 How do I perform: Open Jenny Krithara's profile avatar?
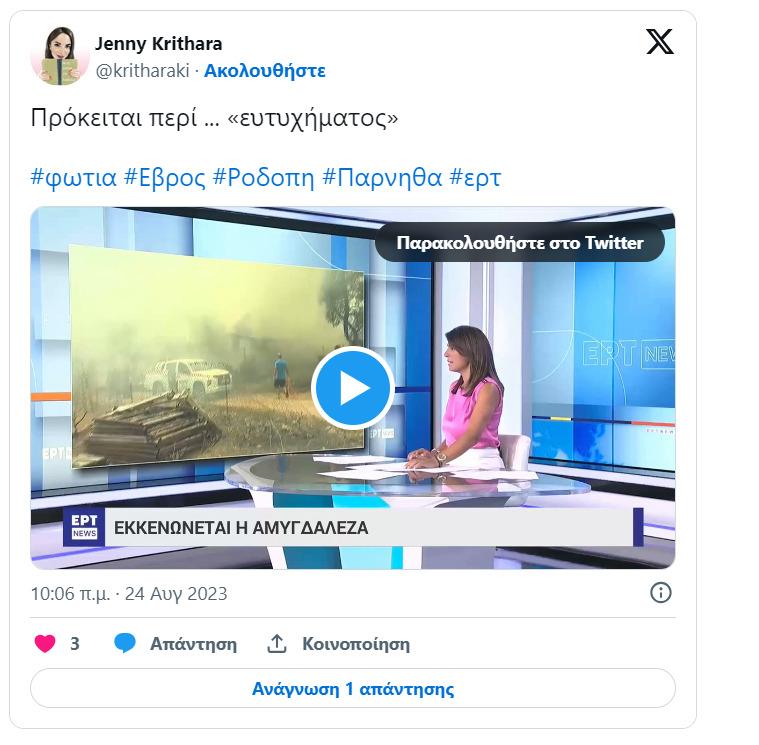click(x=60, y=56)
